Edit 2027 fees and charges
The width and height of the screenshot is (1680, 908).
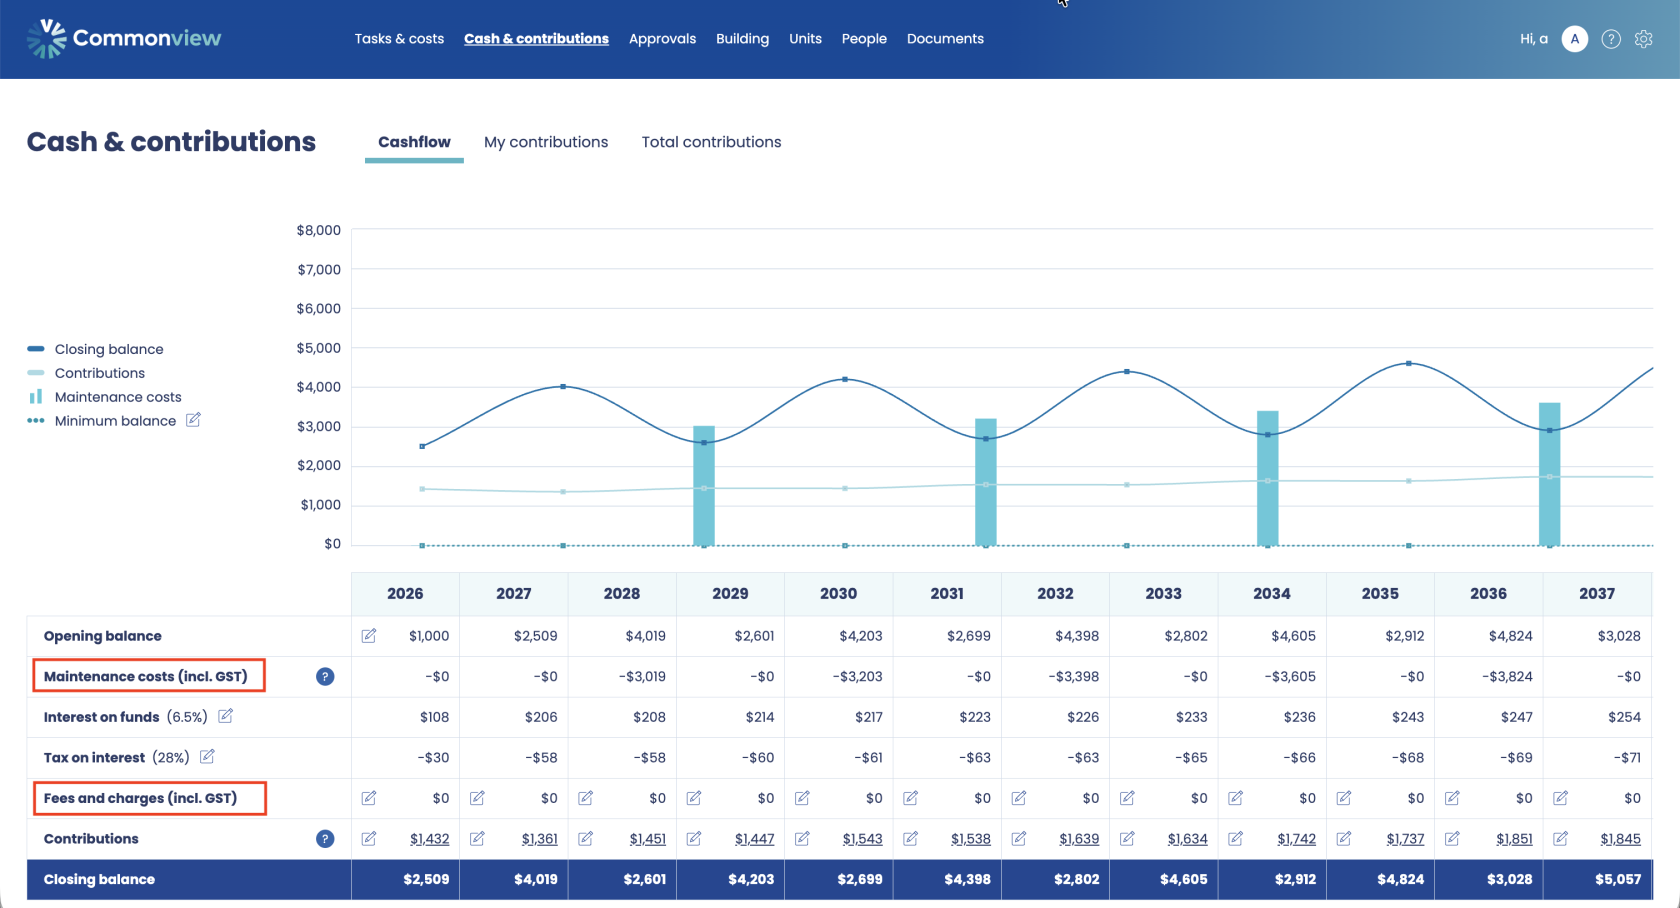click(477, 798)
